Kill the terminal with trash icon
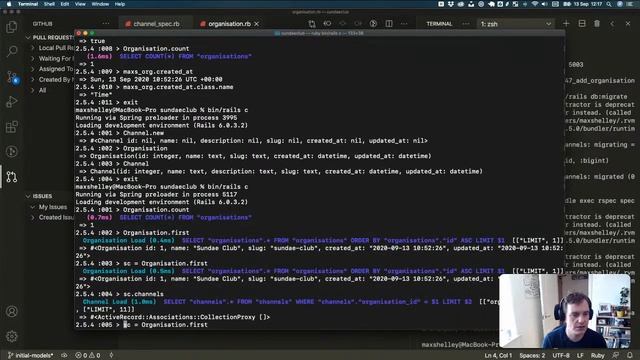The width and height of the screenshot is (640, 360). coord(597,24)
